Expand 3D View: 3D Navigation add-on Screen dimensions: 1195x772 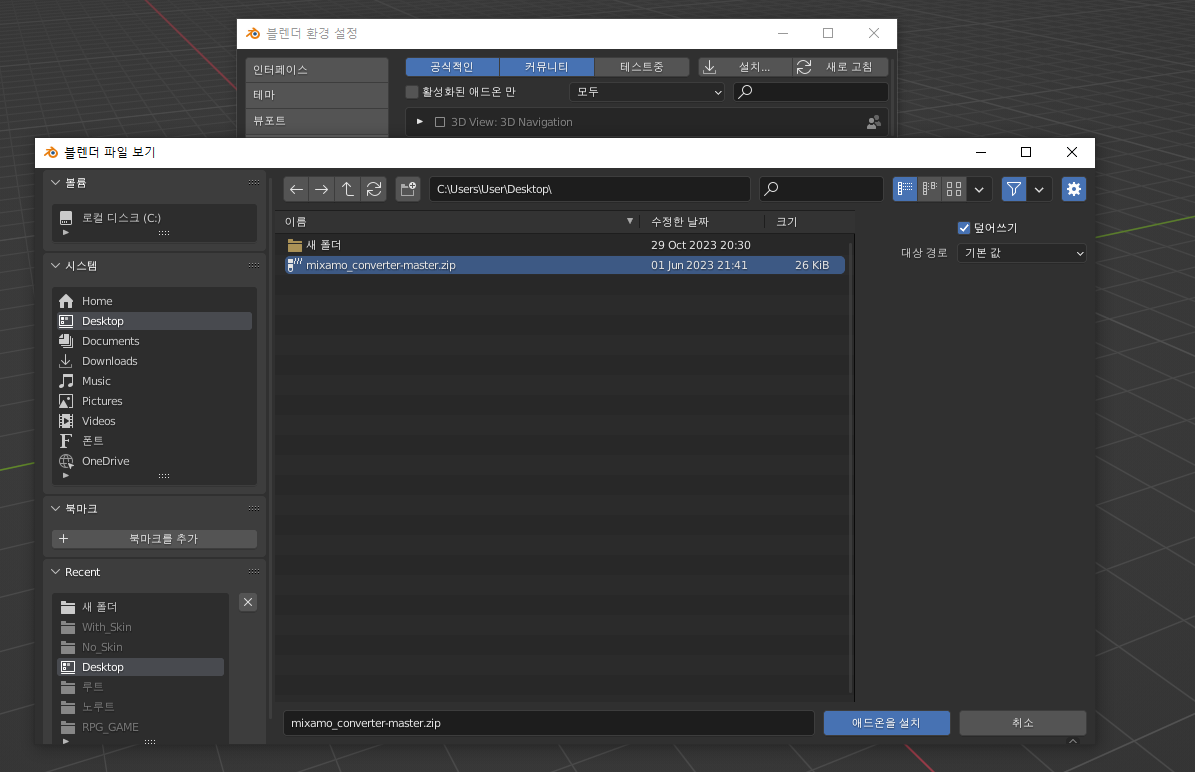(x=419, y=122)
